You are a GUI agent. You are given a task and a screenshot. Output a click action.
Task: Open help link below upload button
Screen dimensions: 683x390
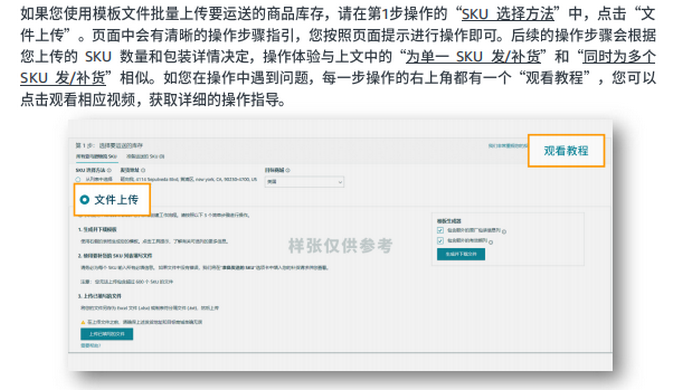point(91,346)
